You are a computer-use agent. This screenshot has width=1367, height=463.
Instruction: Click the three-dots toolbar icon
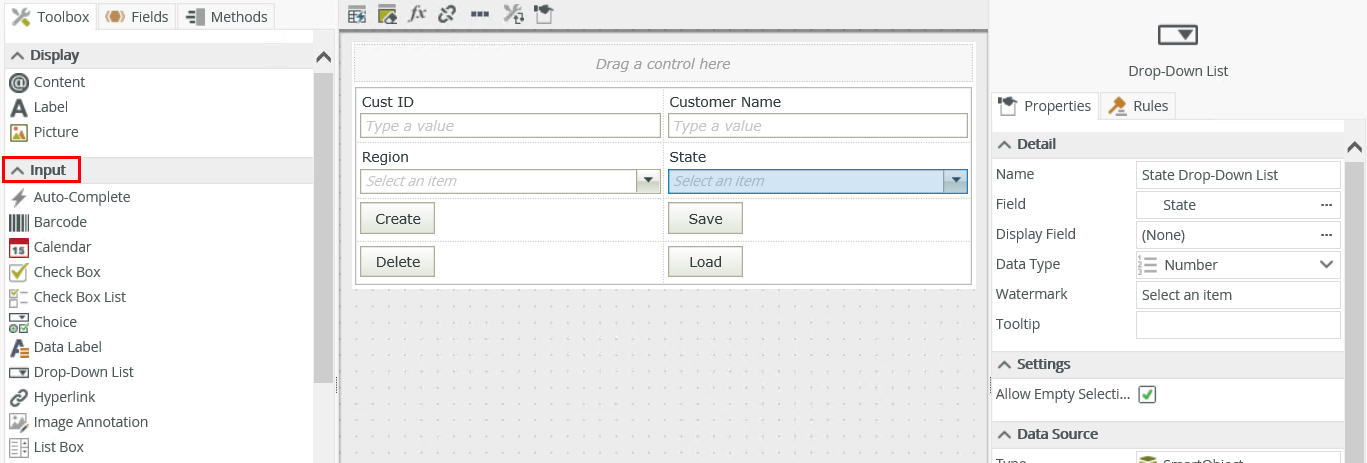coord(480,14)
